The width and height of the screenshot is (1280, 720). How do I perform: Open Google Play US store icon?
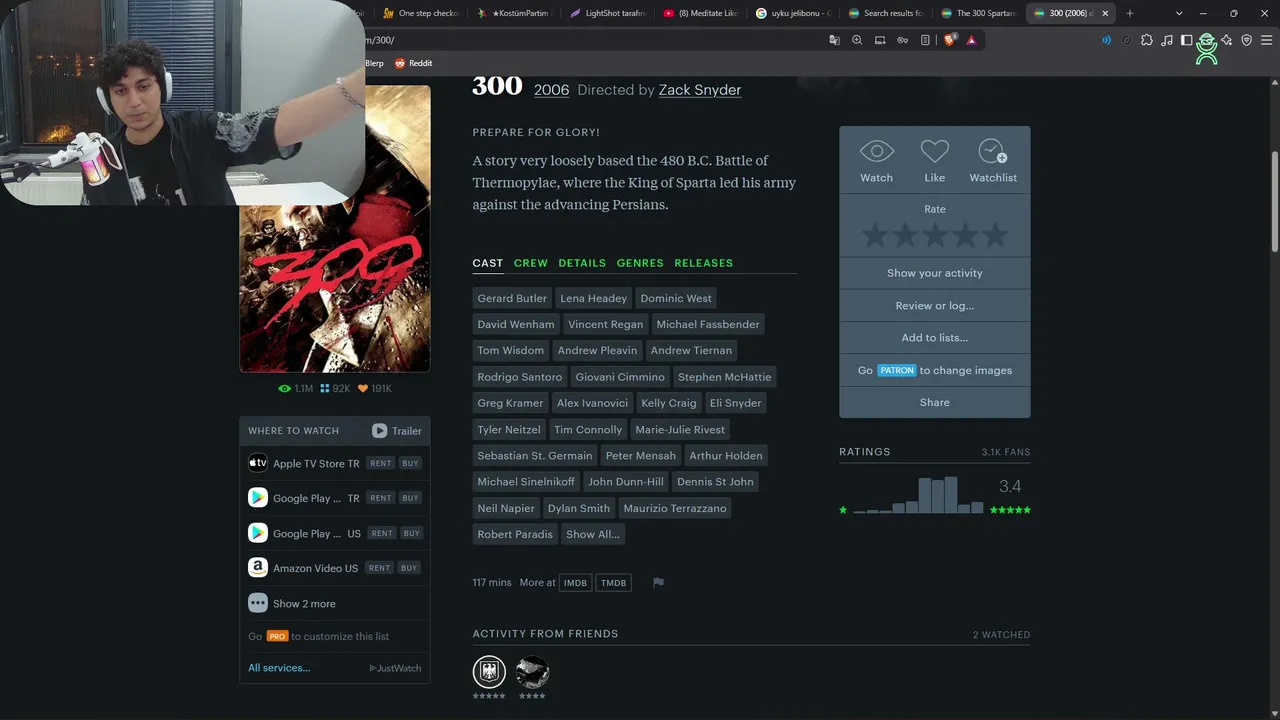258,533
